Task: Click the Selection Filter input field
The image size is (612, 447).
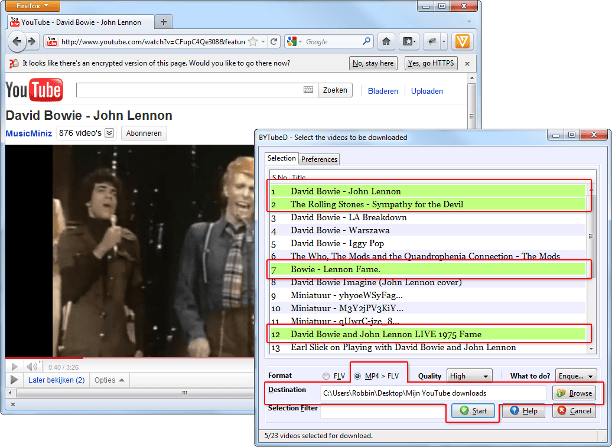Action: tap(384, 411)
